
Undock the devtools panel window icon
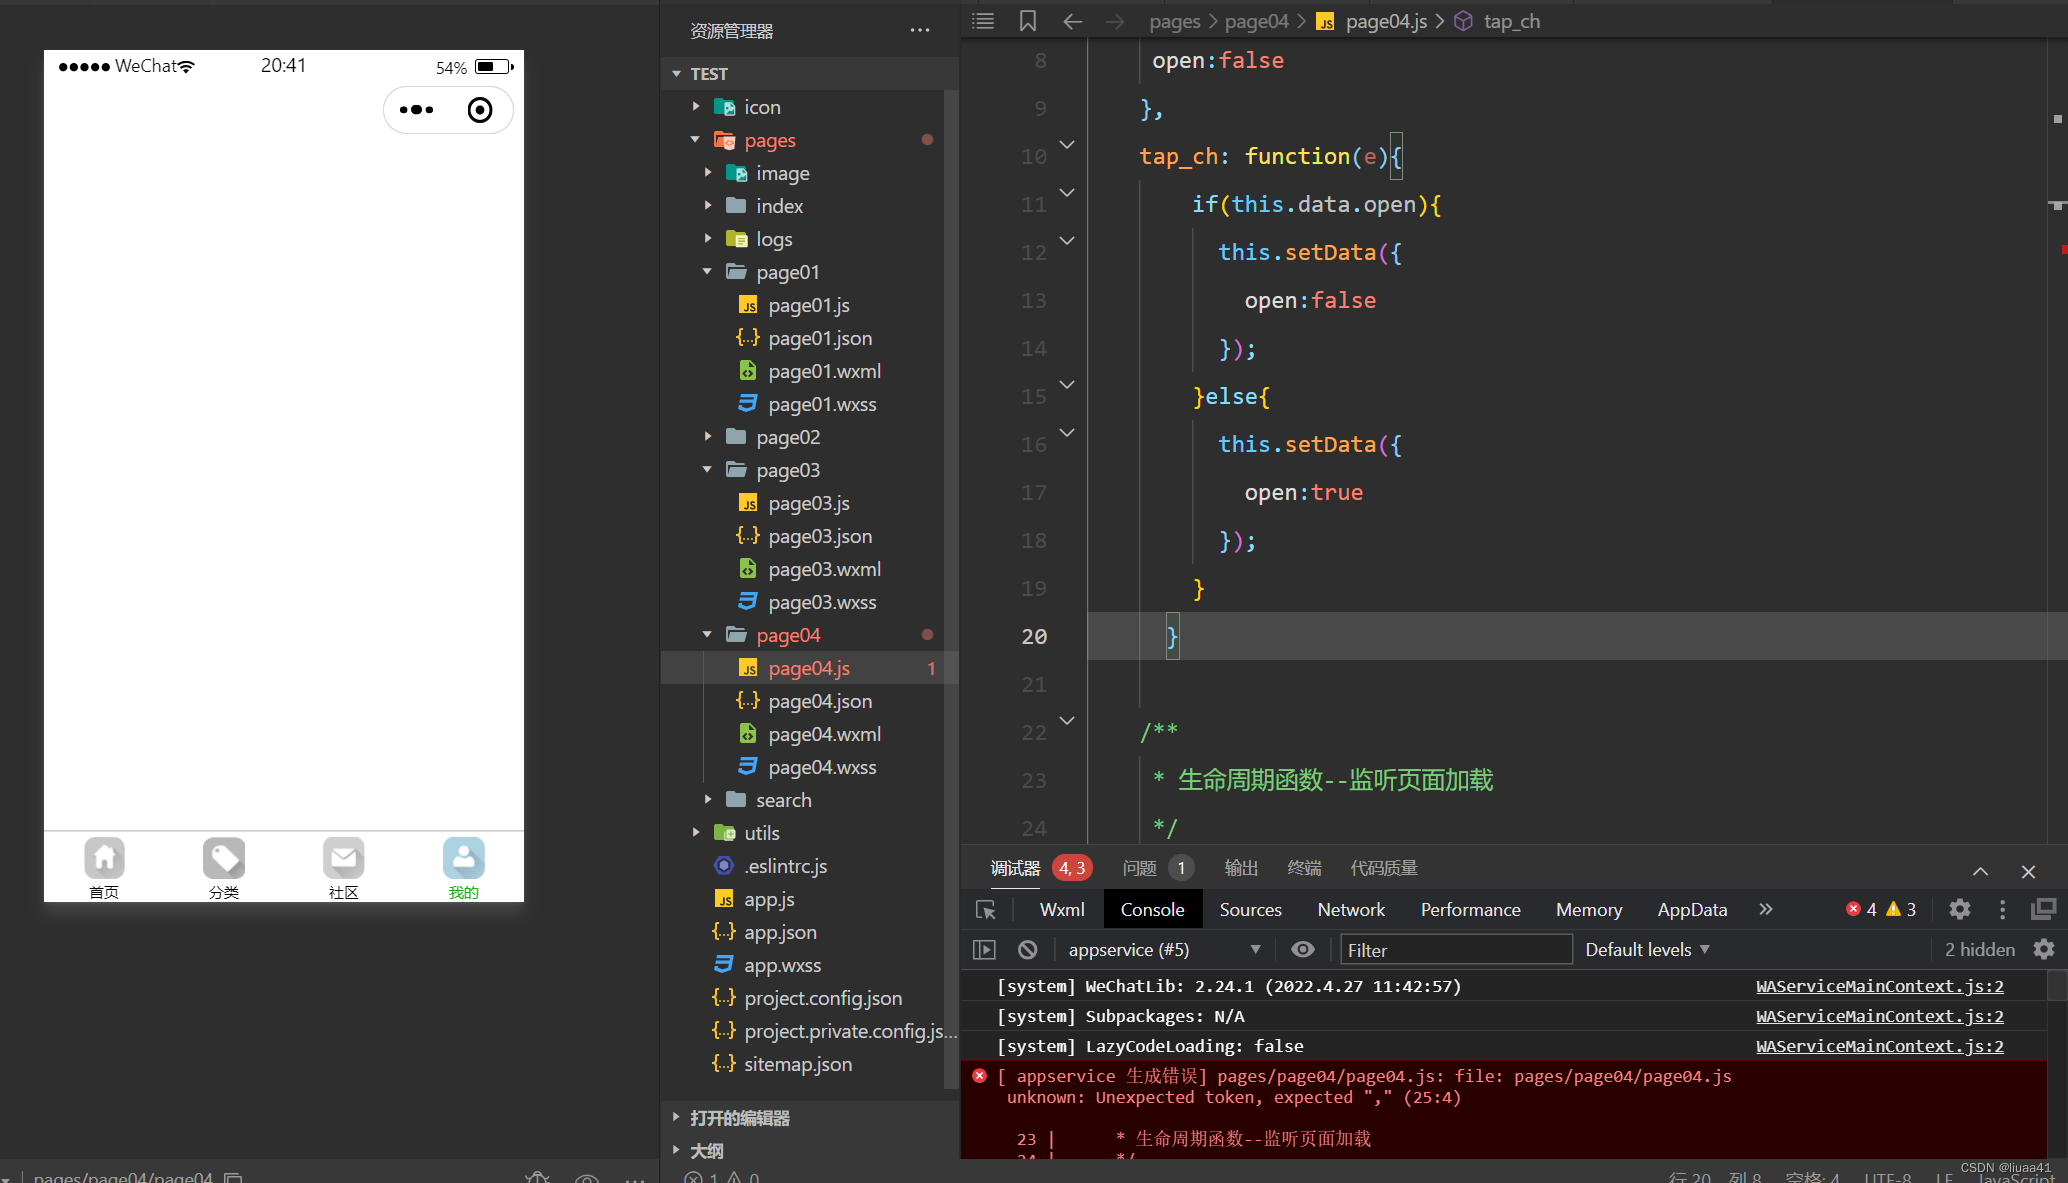pos(2043,909)
